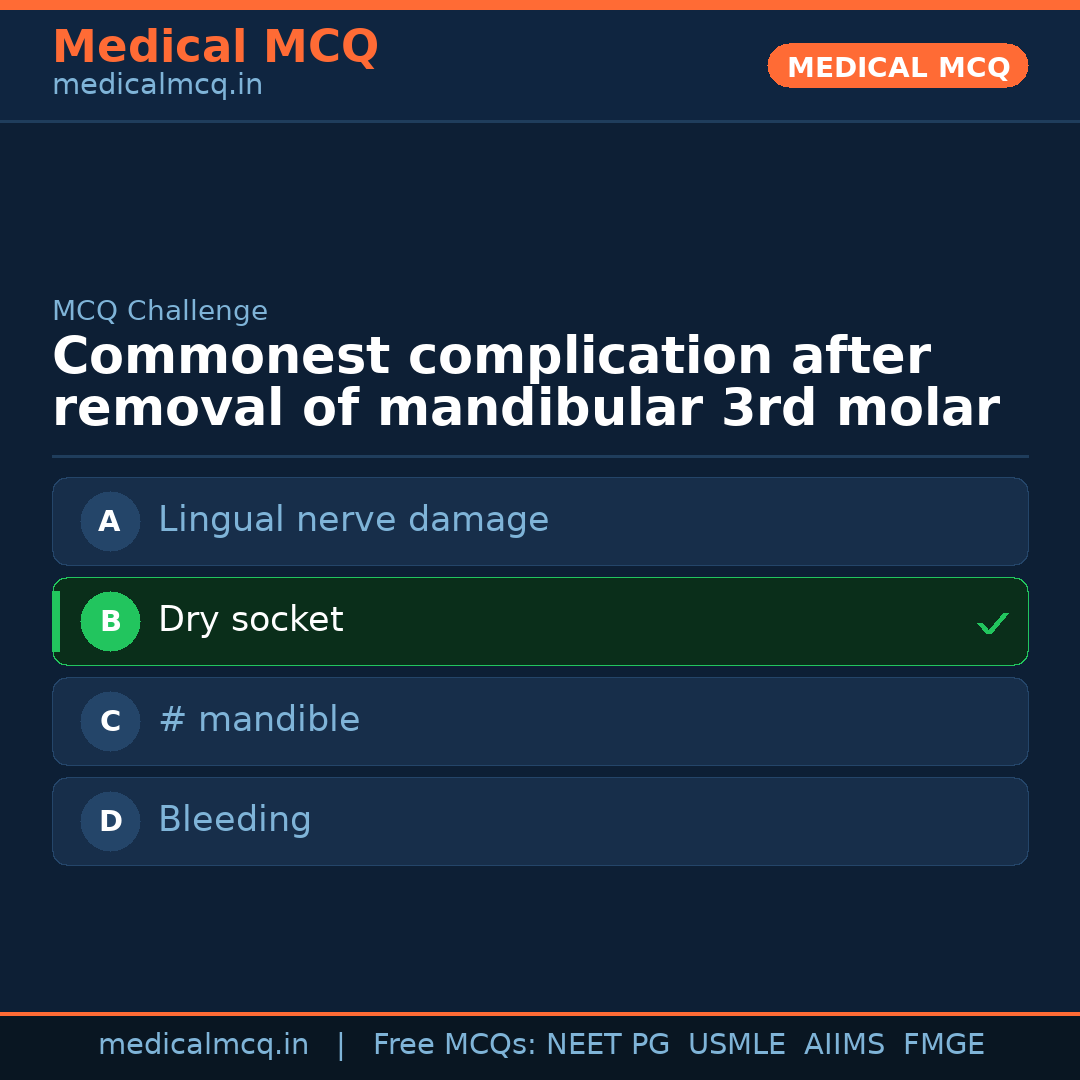1080x1080 pixels.
Task: Click USMLE in the footer
Action: point(736,1045)
